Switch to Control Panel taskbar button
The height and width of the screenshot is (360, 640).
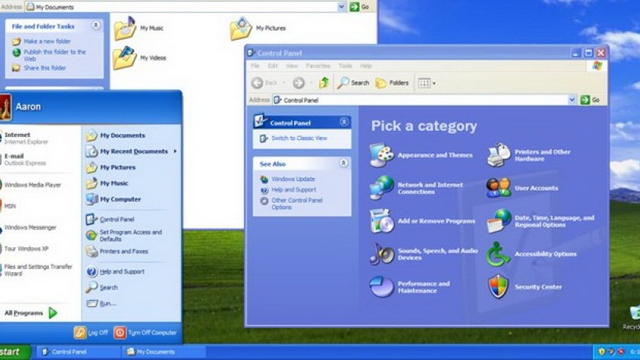coord(78,352)
